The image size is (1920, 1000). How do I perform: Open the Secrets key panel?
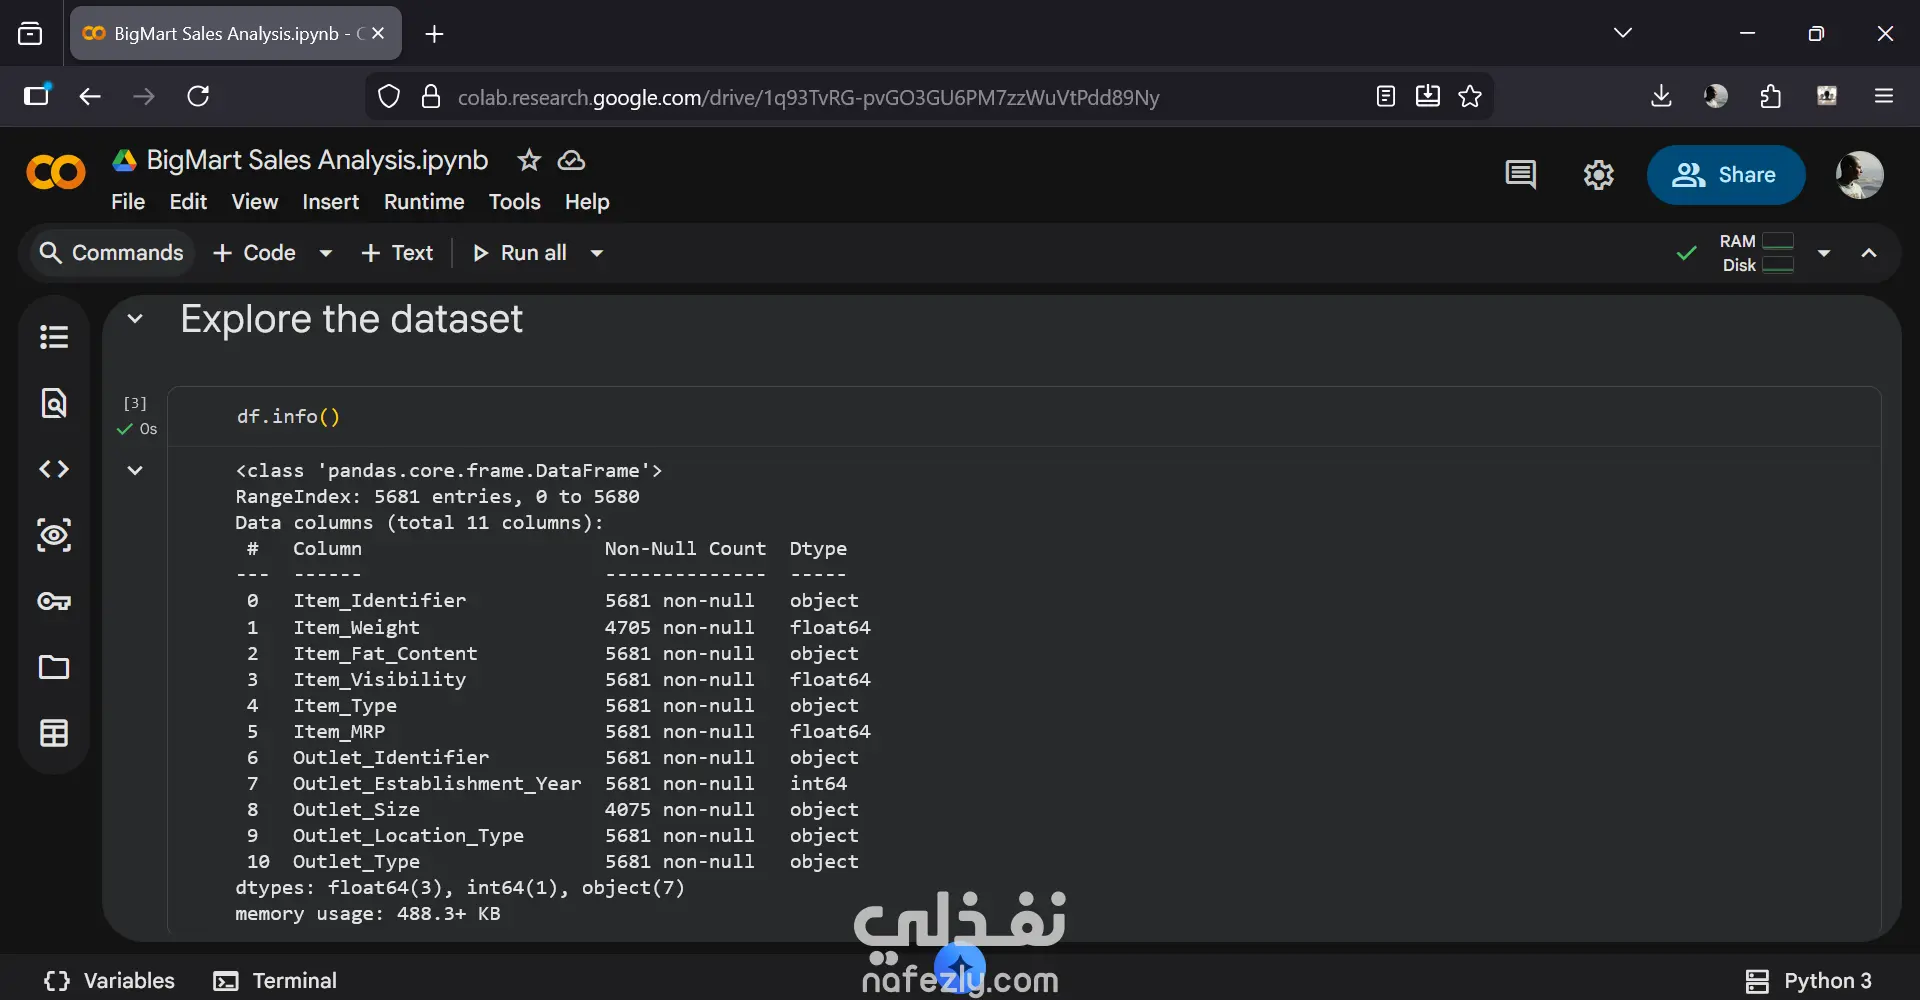tap(54, 601)
